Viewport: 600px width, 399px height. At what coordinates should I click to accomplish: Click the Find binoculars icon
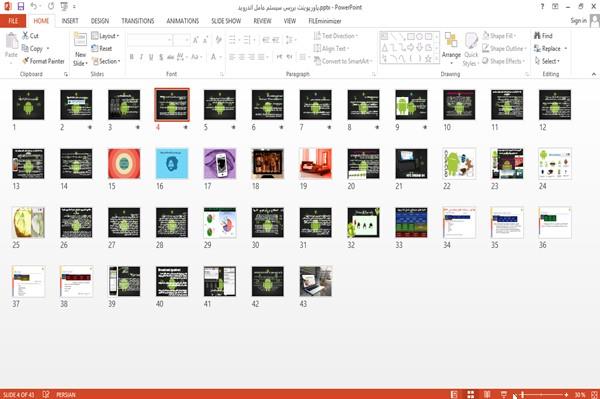(537, 36)
